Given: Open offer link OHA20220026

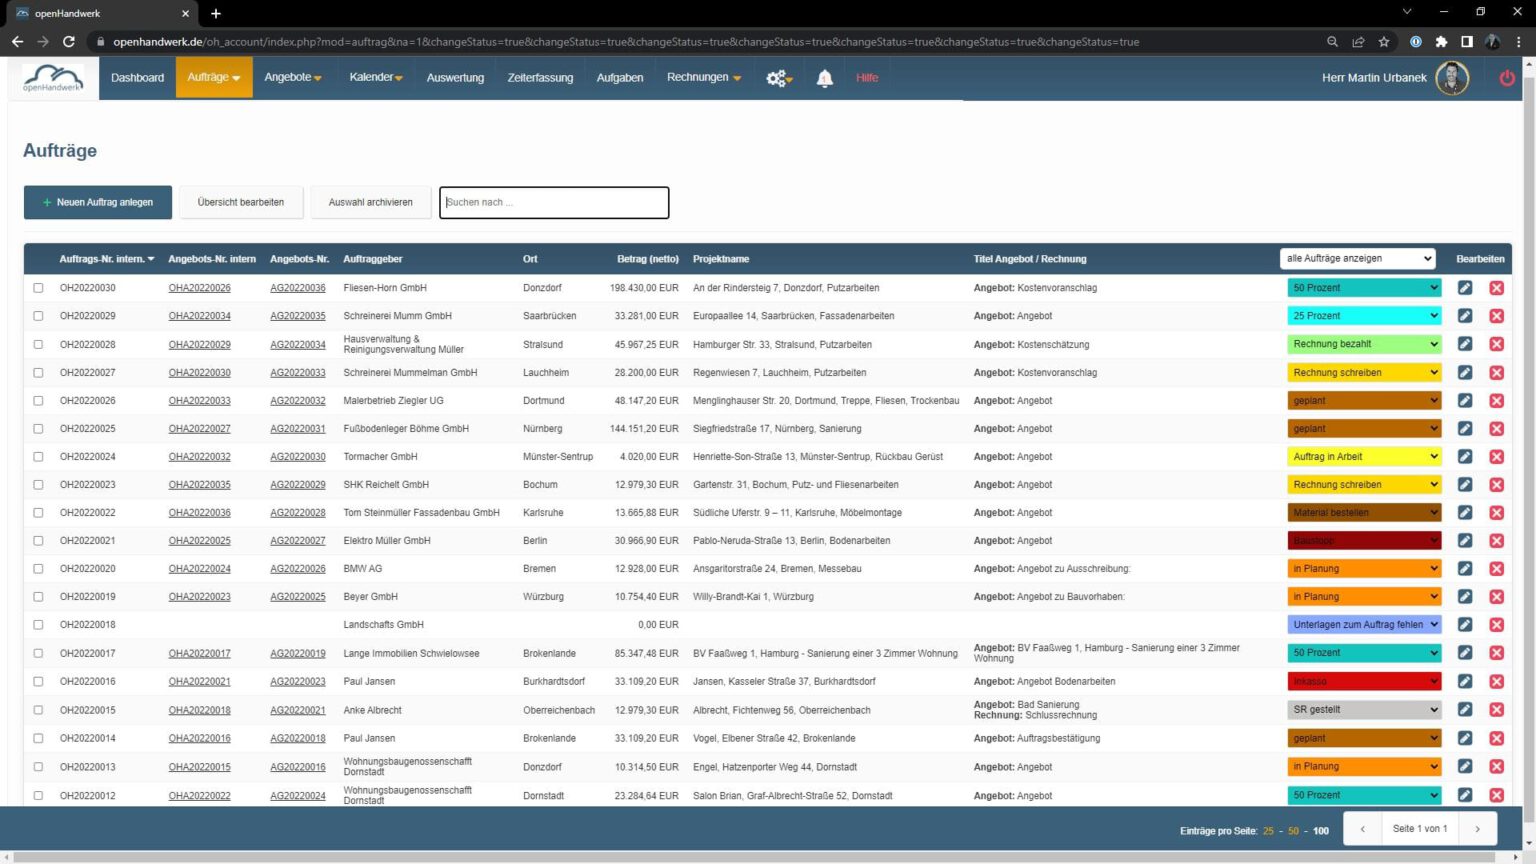Looking at the screenshot, I should click(x=199, y=288).
